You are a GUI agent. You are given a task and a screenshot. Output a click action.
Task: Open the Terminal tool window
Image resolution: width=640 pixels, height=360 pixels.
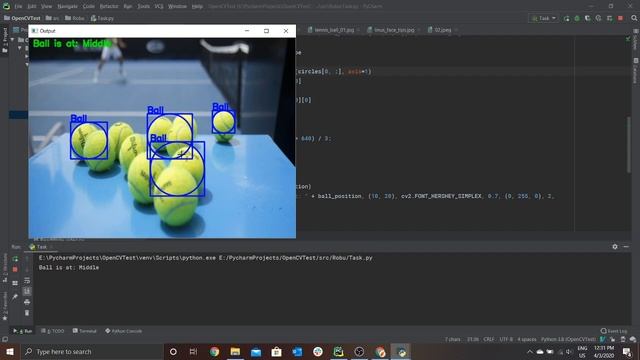(84, 331)
